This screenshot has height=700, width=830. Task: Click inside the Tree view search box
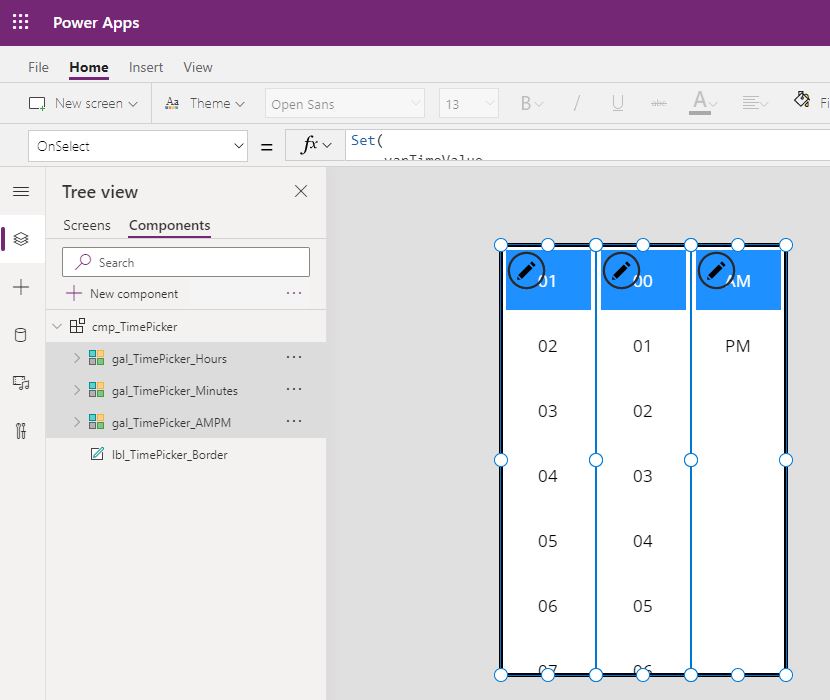pos(185,261)
